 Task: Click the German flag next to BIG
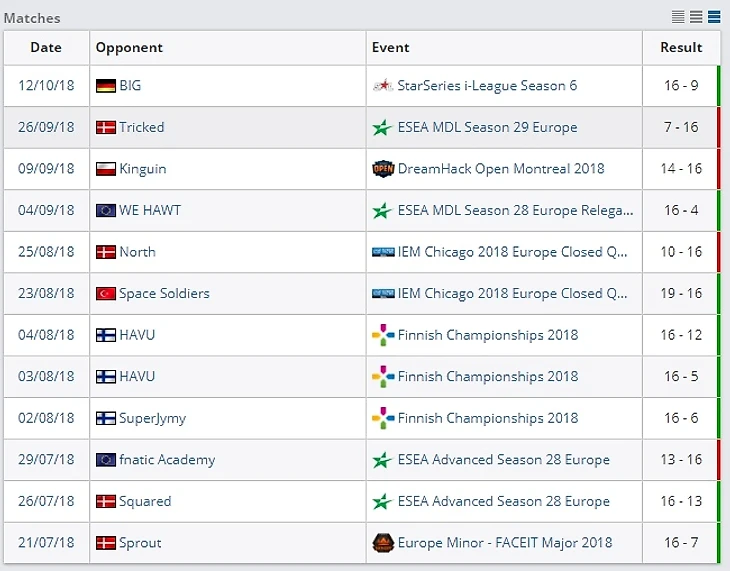pos(105,86)
